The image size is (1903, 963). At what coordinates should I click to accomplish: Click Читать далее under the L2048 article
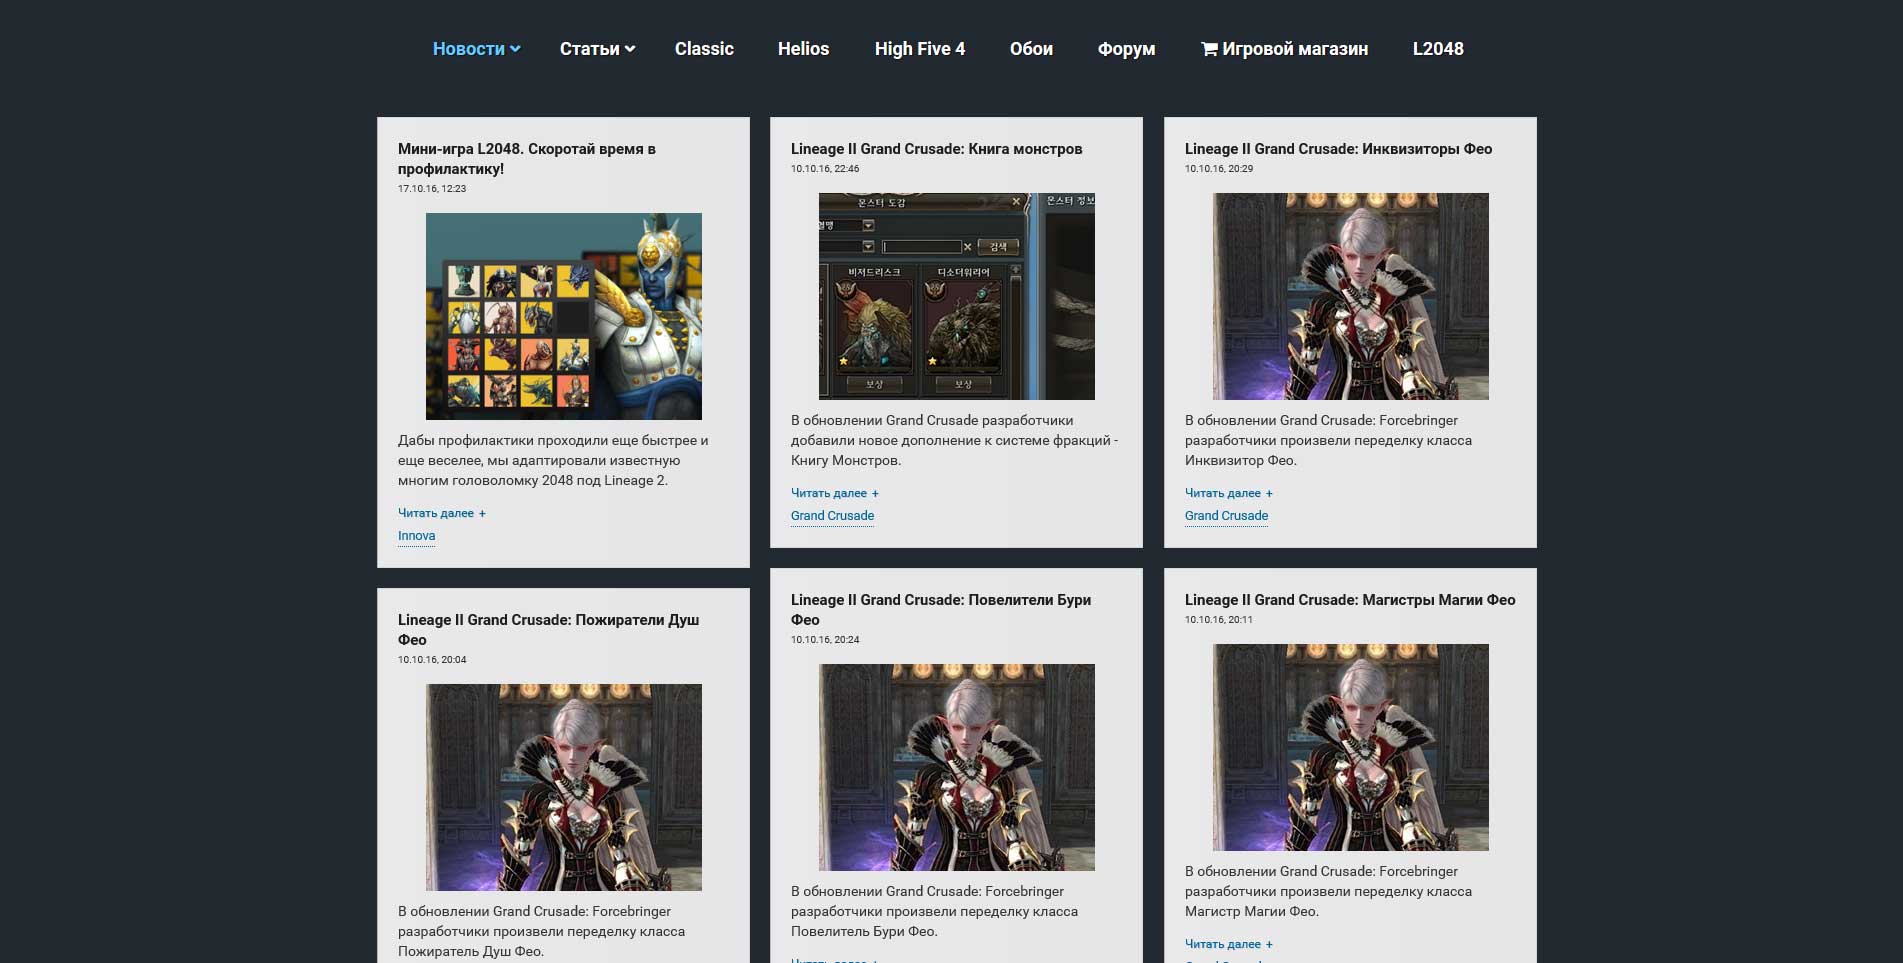442,513
